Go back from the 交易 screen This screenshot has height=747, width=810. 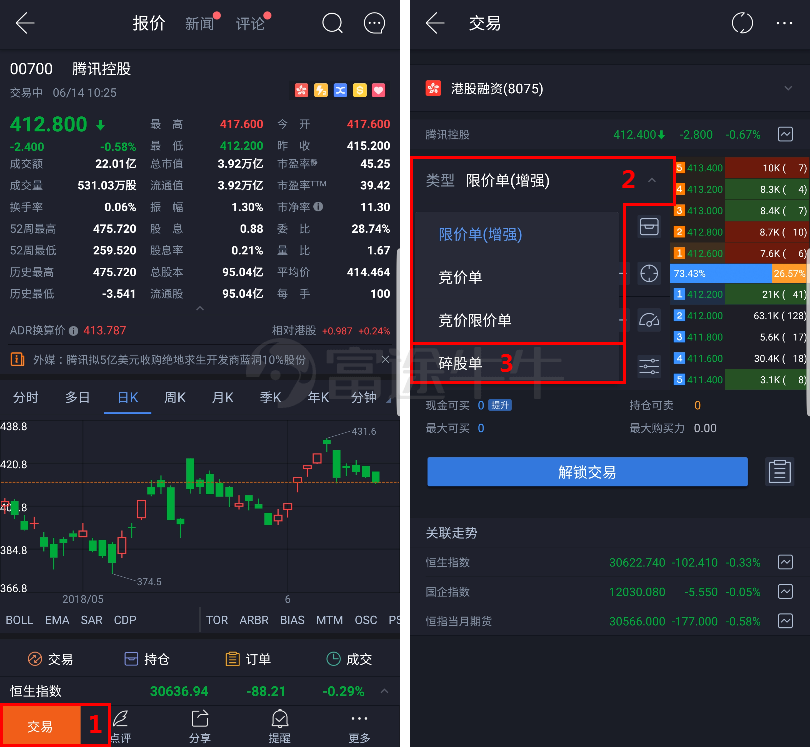[x=434, y=23]
